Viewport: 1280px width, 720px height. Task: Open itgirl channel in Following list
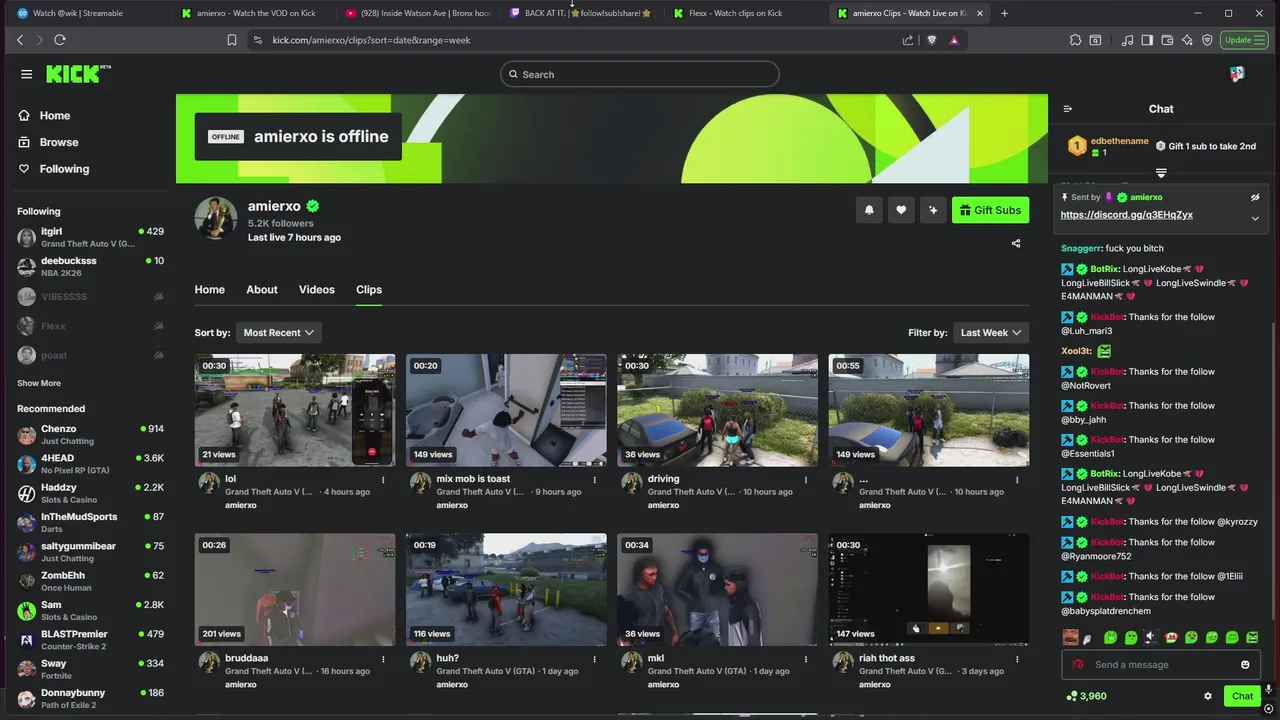(90, 237)
